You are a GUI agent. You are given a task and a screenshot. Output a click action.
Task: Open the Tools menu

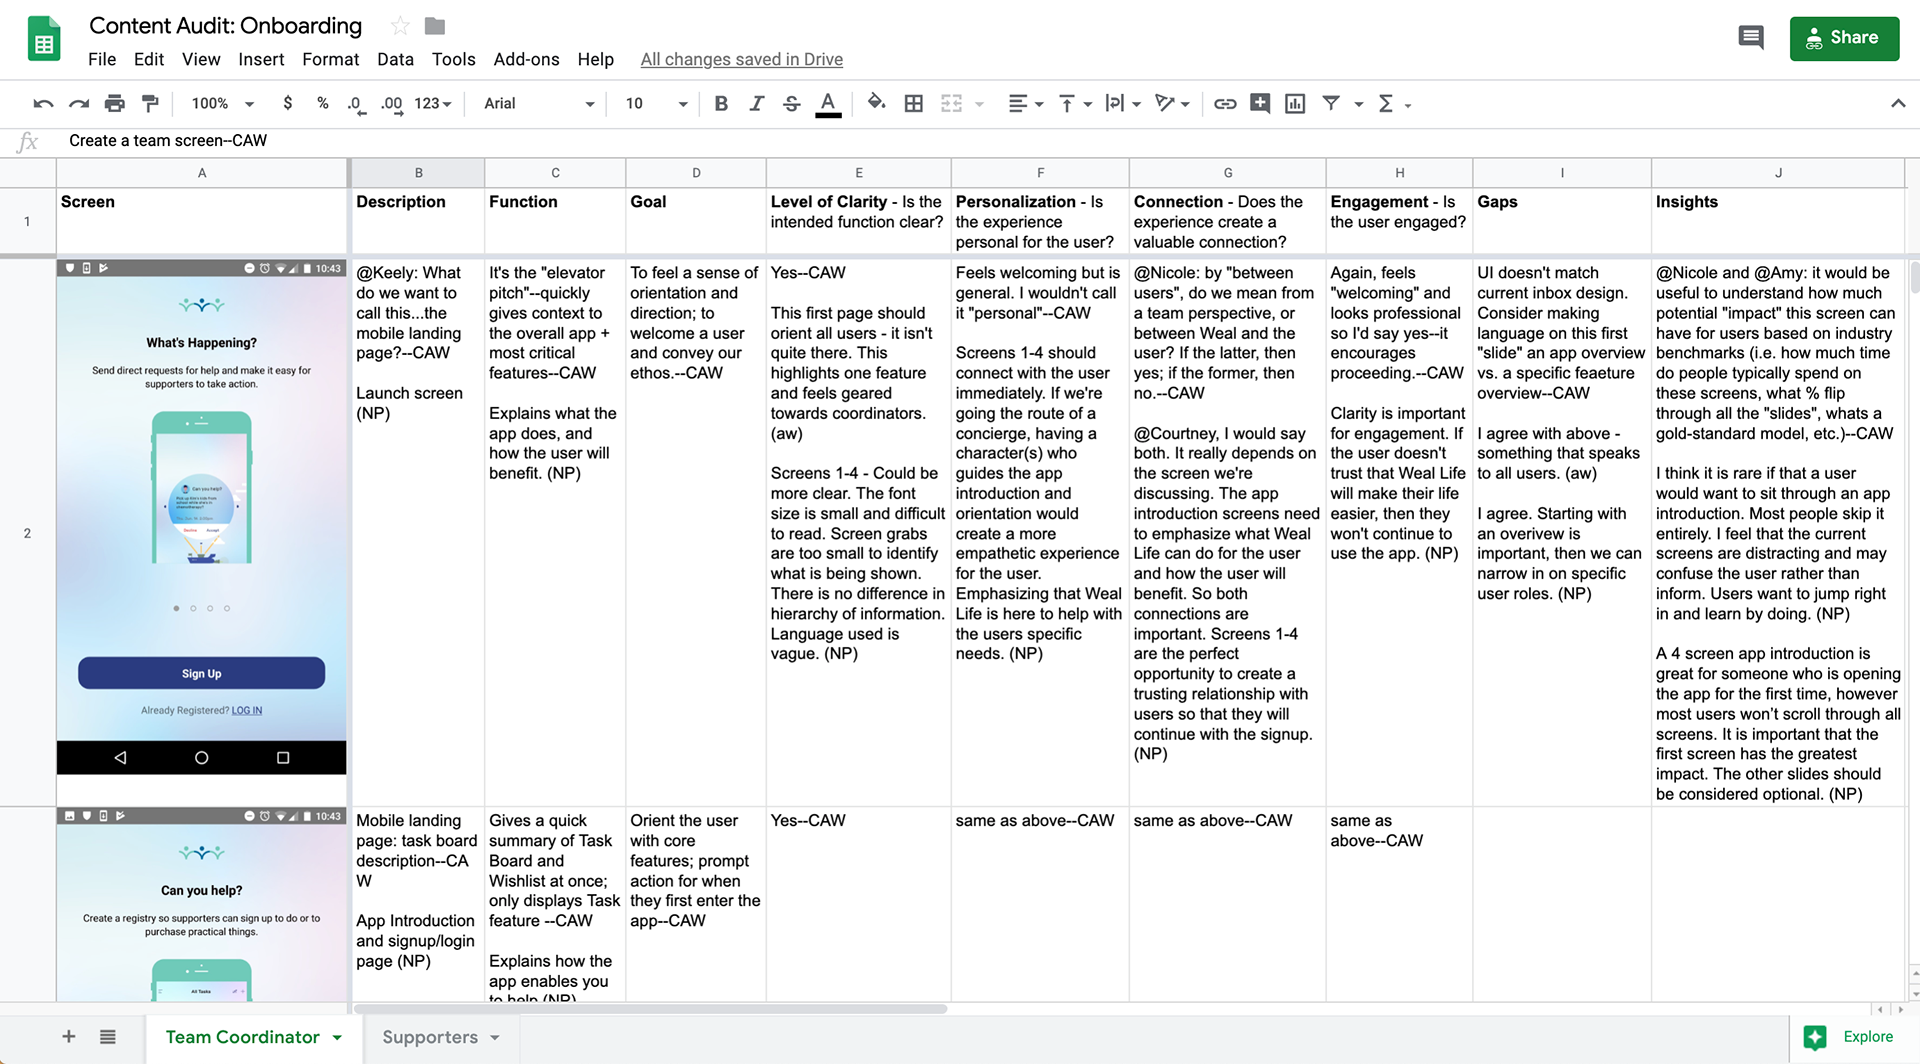coord(454,59)
